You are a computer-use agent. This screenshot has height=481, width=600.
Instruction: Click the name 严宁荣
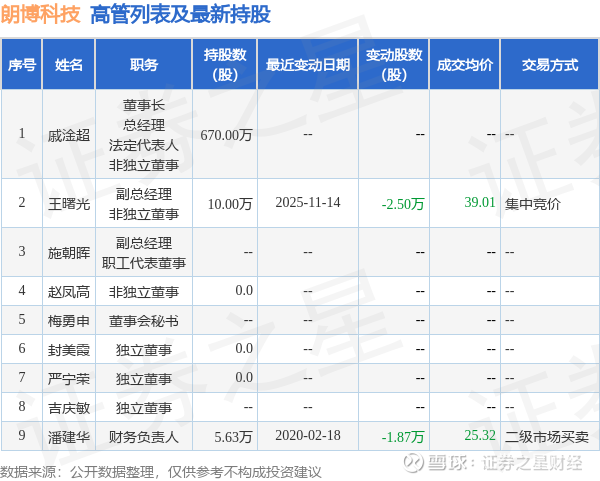(x=69, y=379)
